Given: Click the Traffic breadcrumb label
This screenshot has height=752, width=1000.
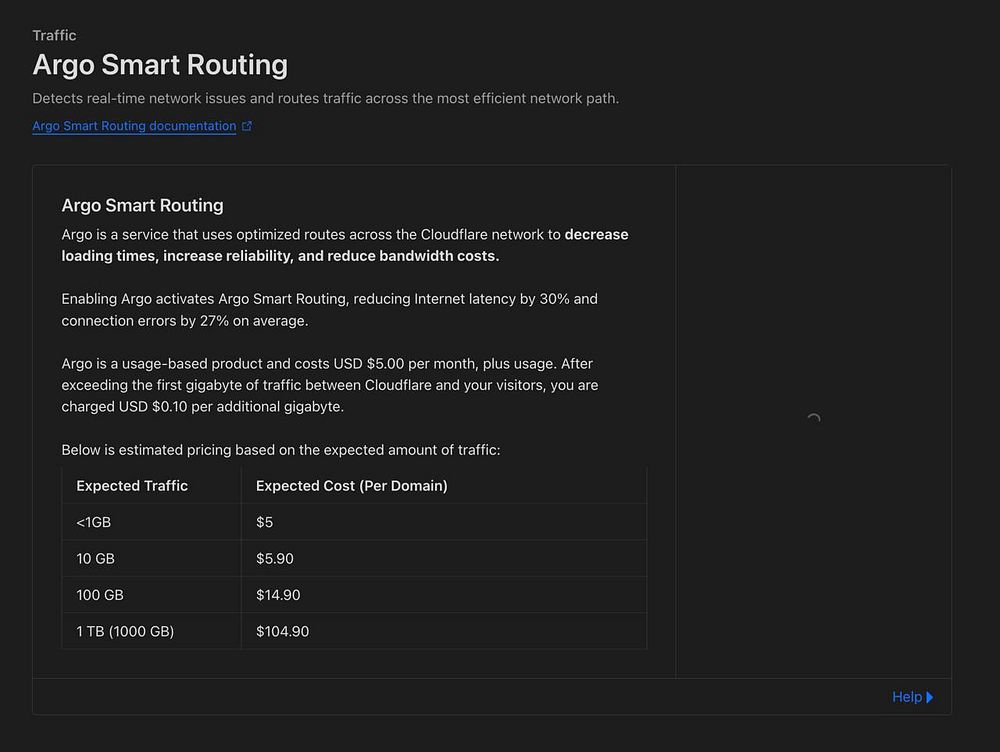Looking at the screenshot, I should (54, 35).
